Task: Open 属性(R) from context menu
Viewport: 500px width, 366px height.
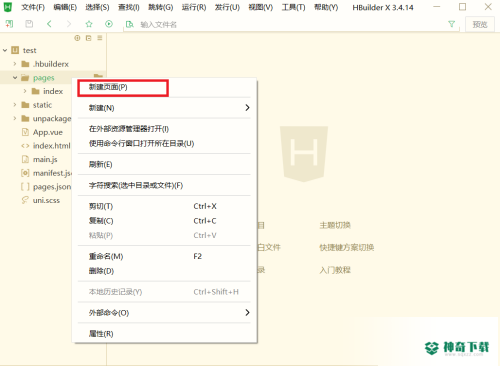Action: 164,334
